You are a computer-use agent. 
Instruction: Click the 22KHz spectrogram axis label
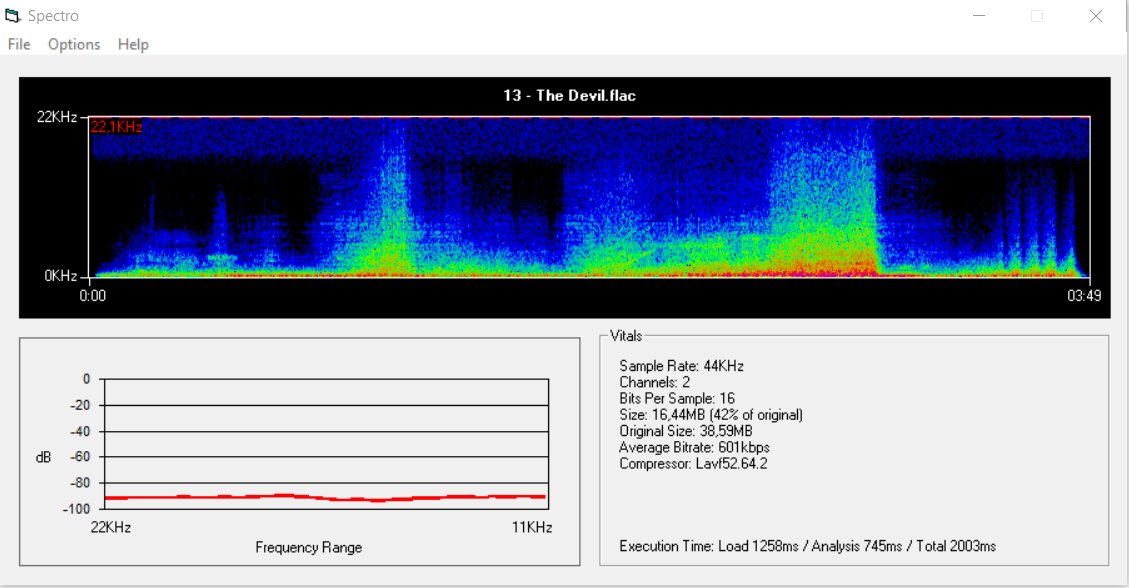57,117
